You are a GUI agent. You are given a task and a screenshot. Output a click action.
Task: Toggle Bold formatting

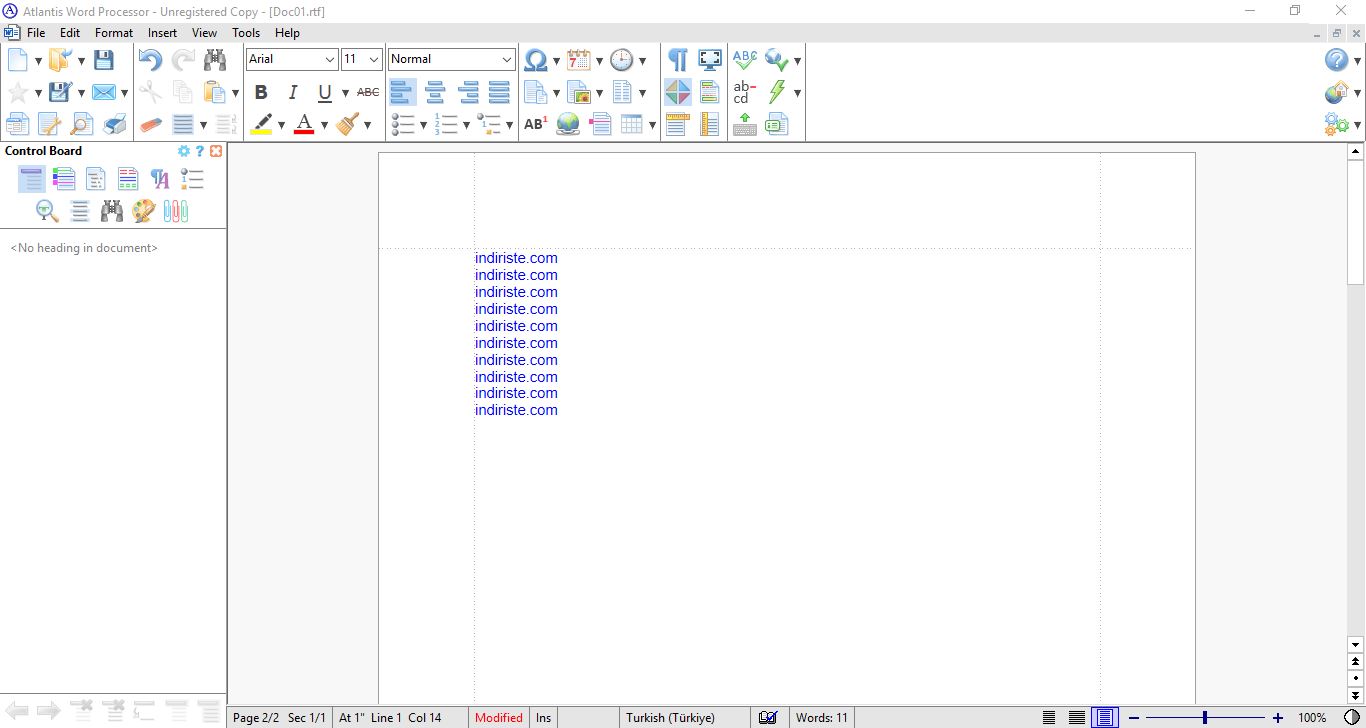coord(261,92)
